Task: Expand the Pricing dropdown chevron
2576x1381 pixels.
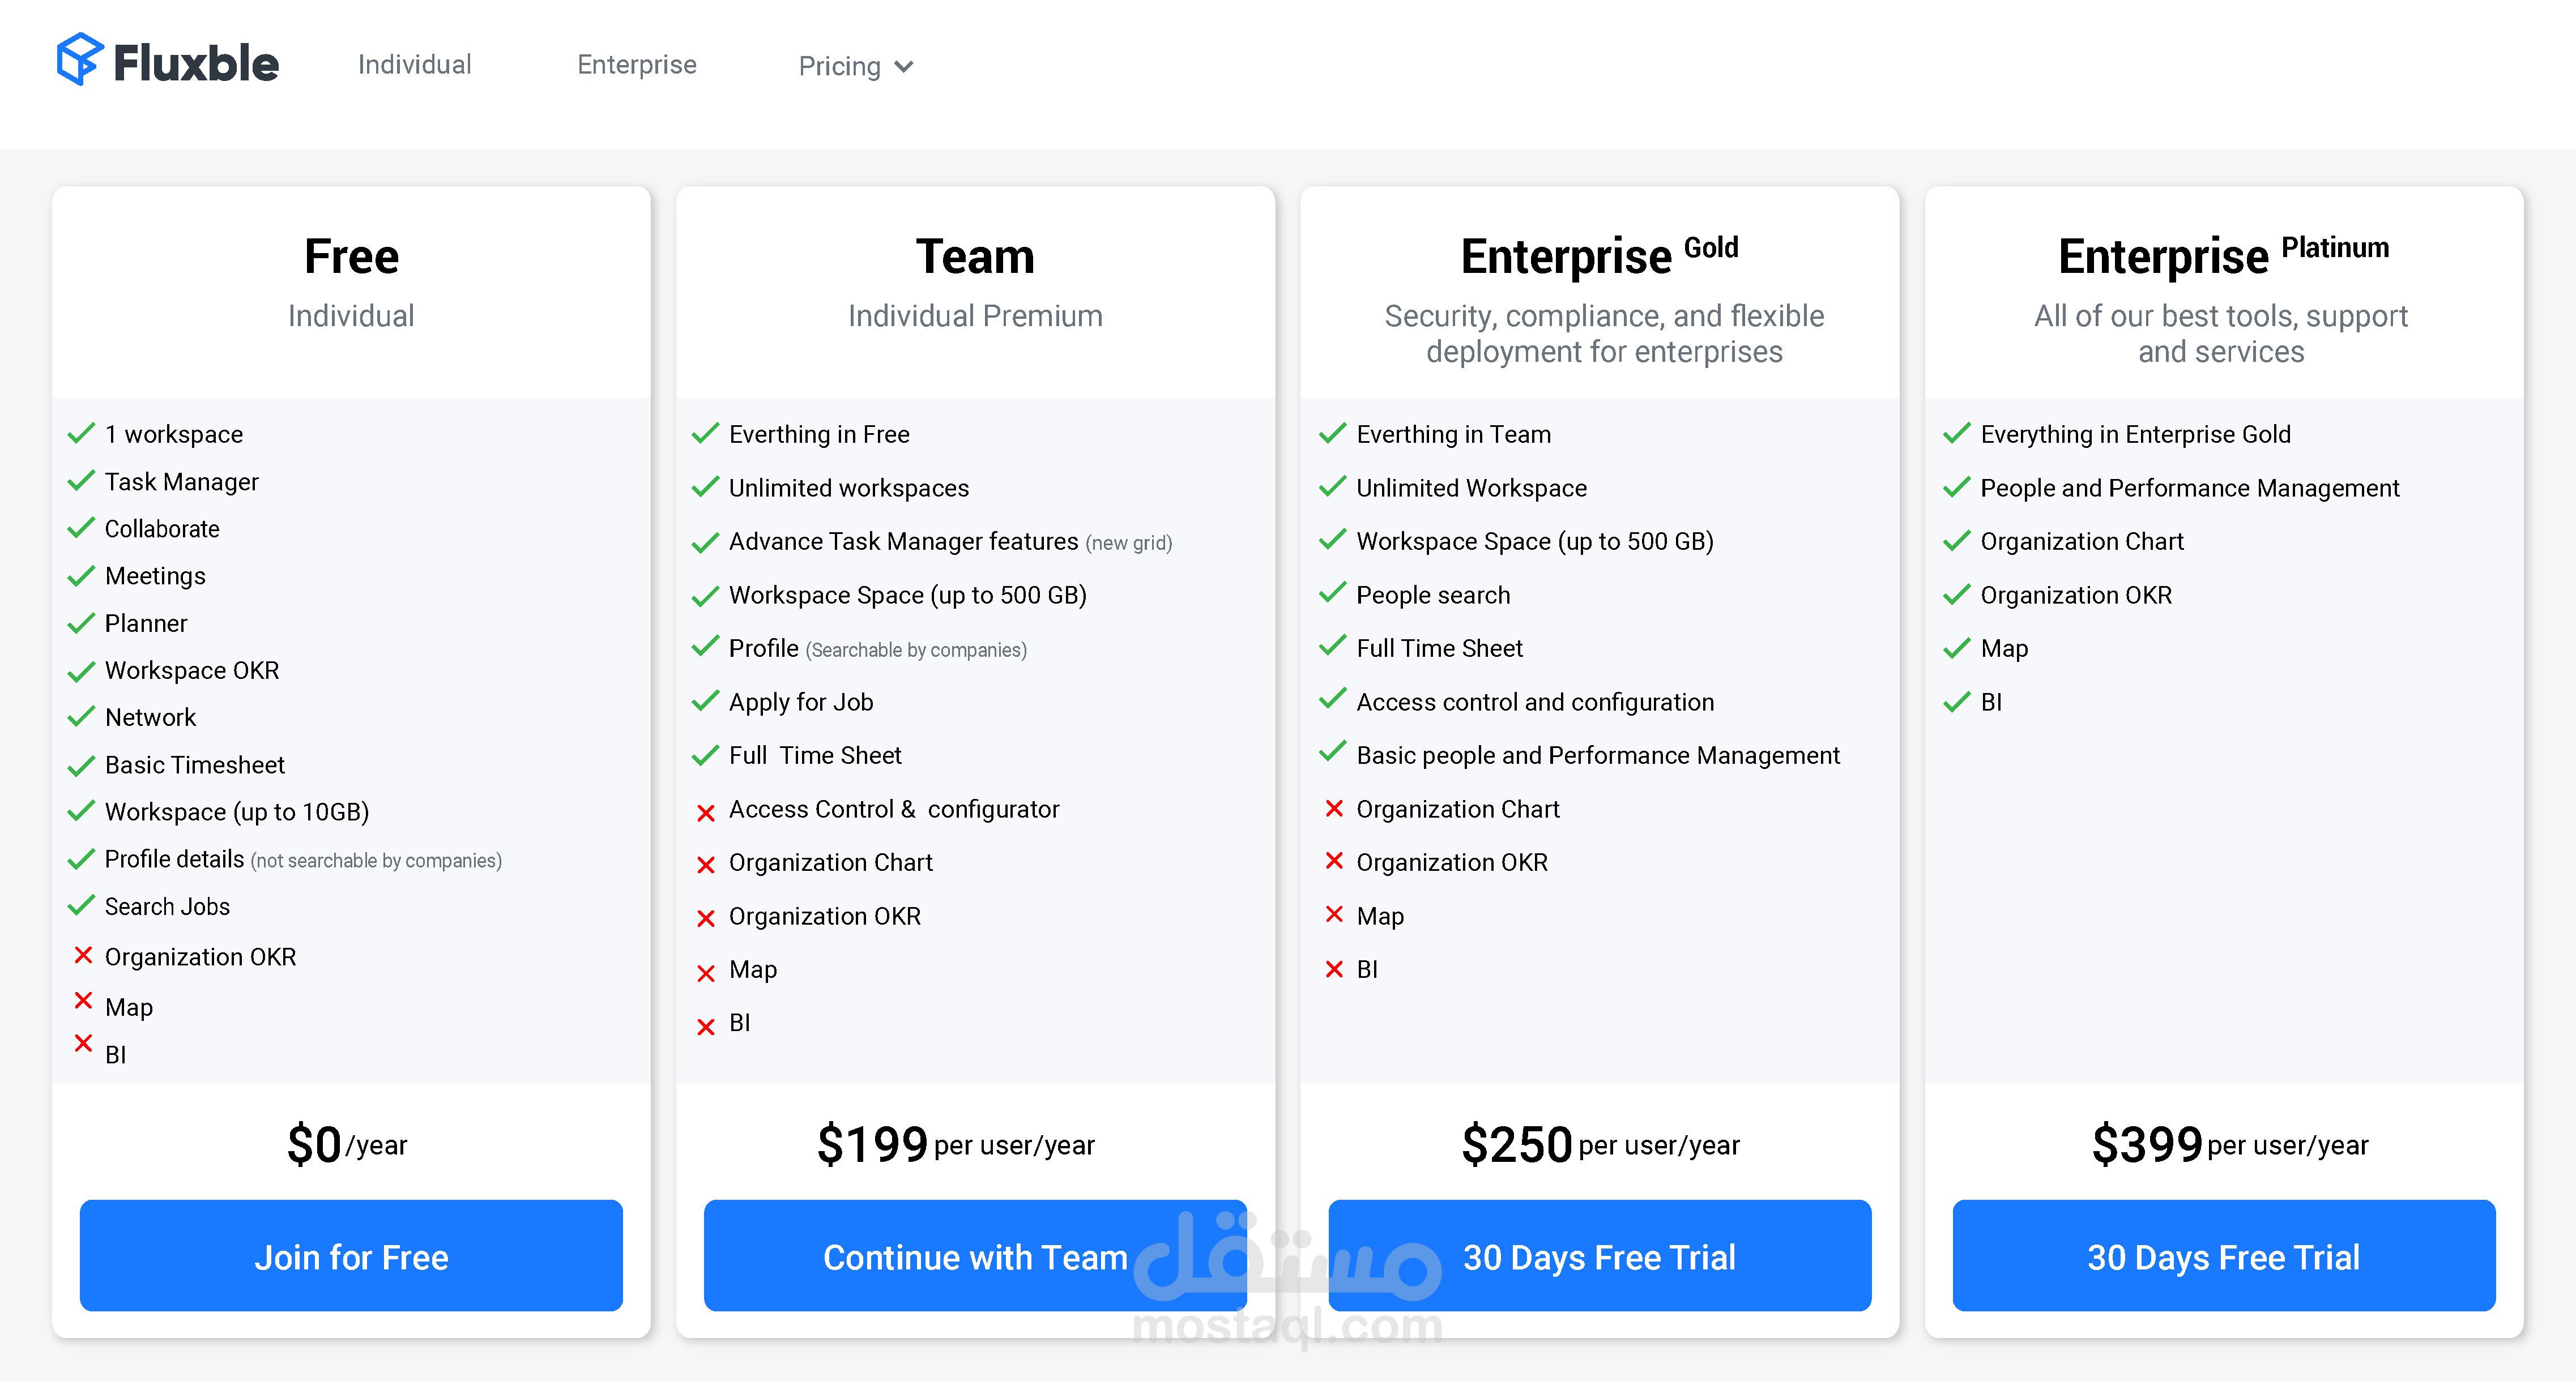Action: (x=904, y=67)
